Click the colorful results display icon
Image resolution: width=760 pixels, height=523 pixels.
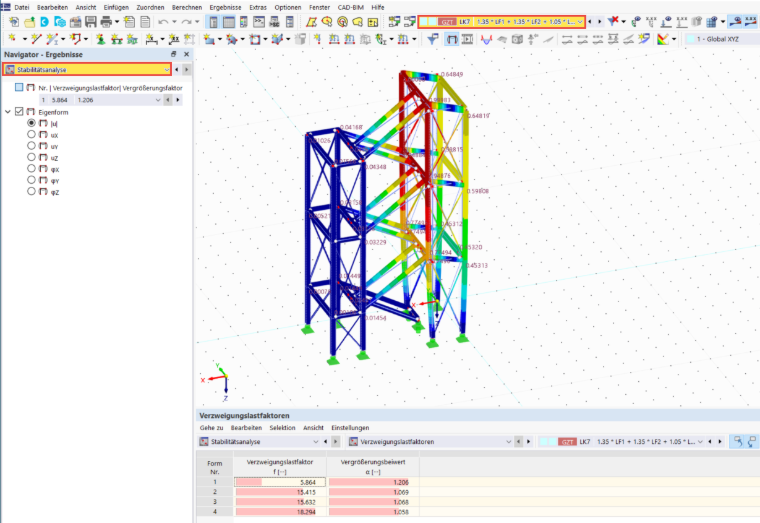coord(663,39)
